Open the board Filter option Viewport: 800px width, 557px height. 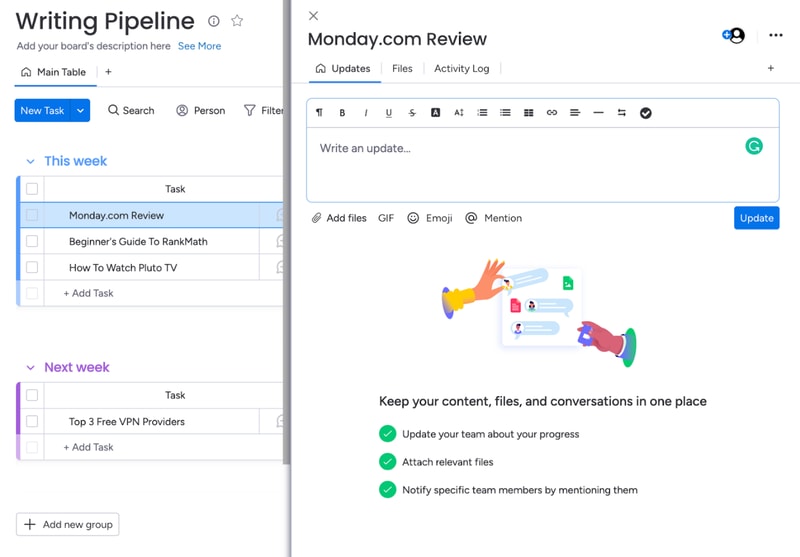[264, 110]
